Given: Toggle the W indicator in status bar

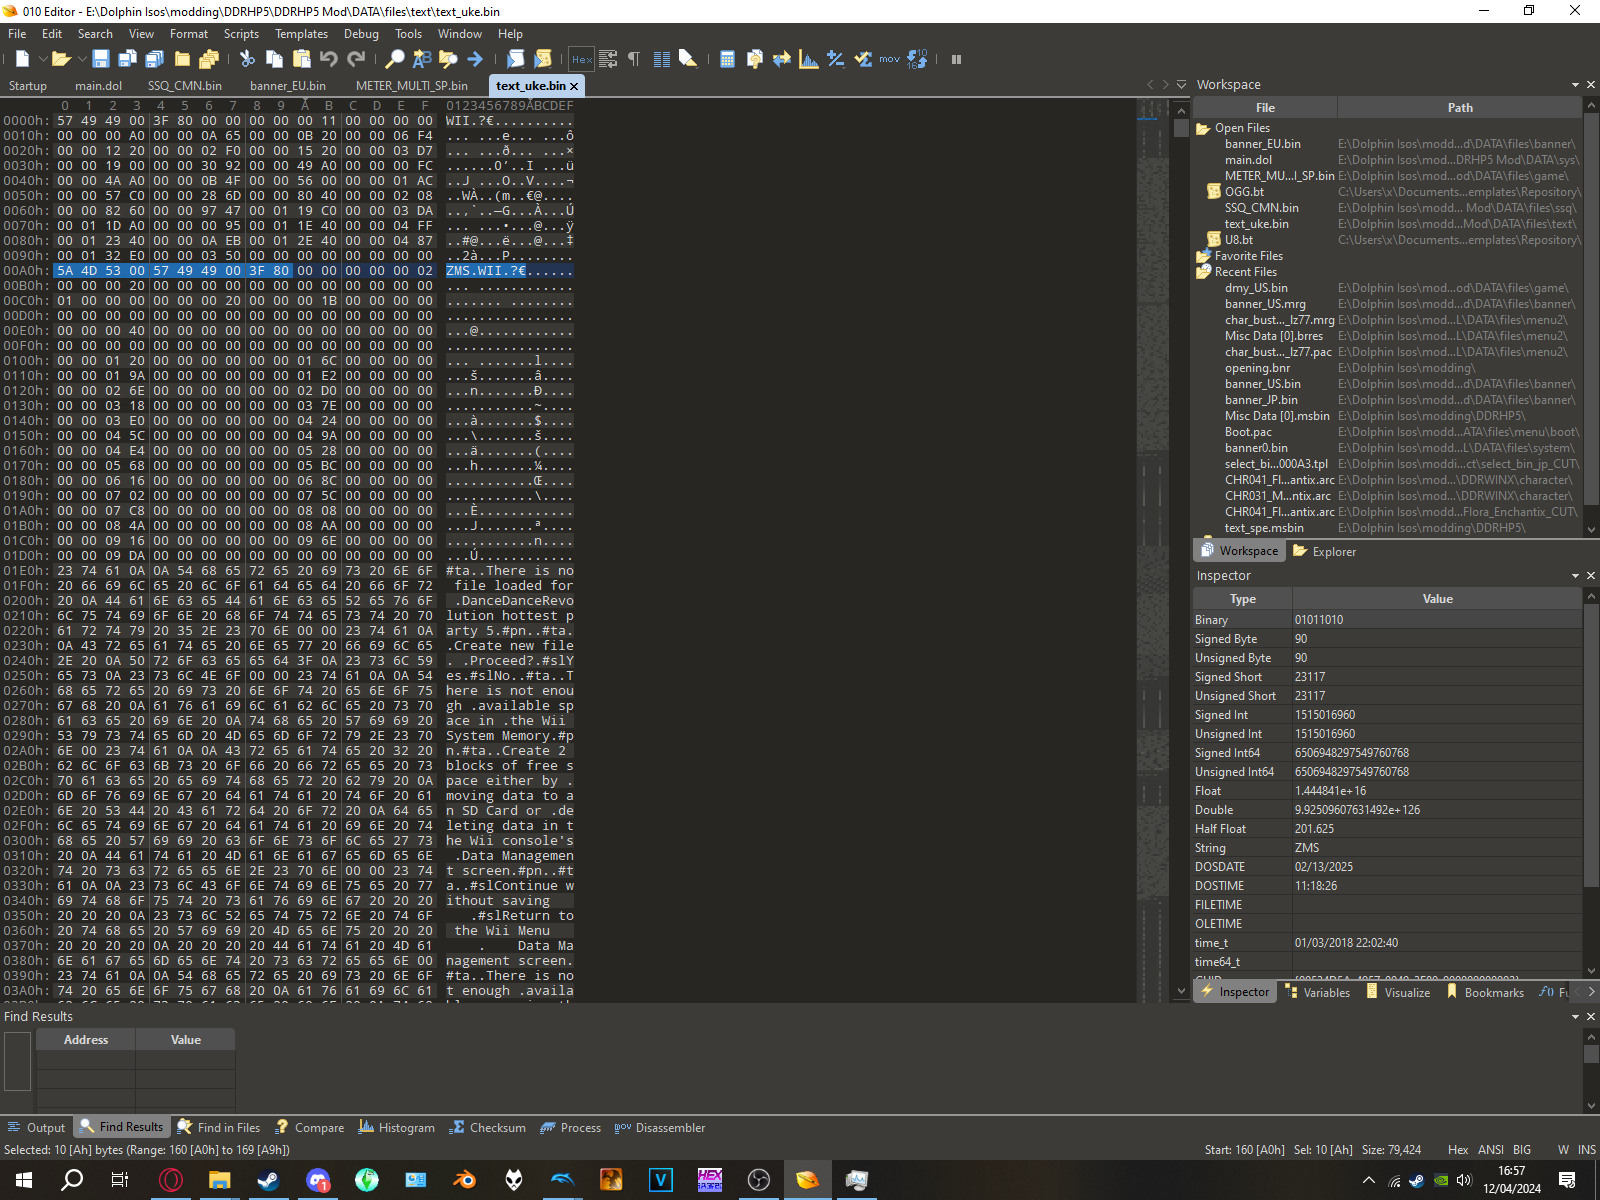Looking at the screenshot, I should pos(1563,1150).
